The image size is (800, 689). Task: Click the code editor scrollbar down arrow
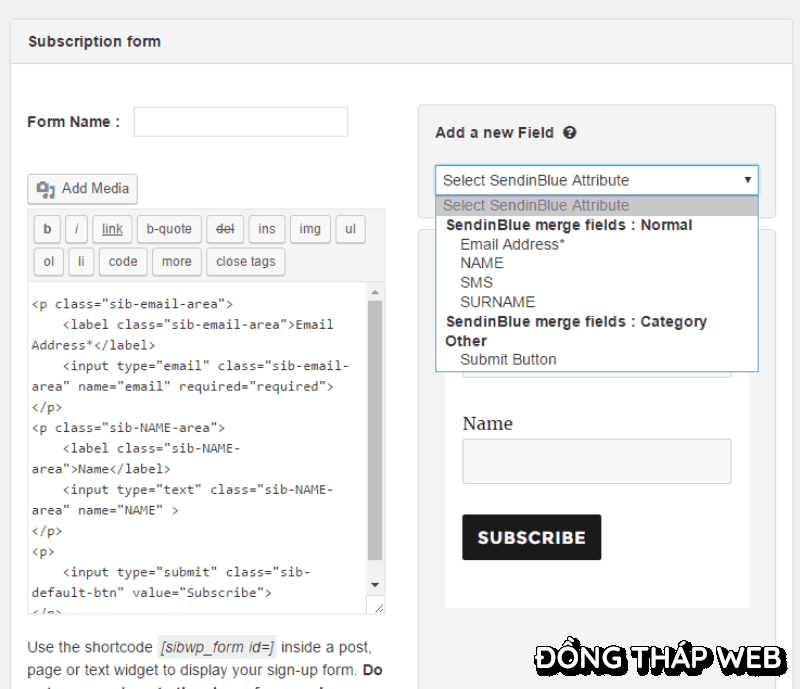(x=375, y=585)
